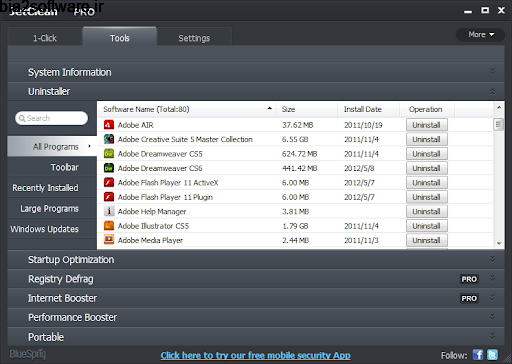This screenshot has height=364, width=512.
Task: Expand the System Information section
Action: coord(492,72)
